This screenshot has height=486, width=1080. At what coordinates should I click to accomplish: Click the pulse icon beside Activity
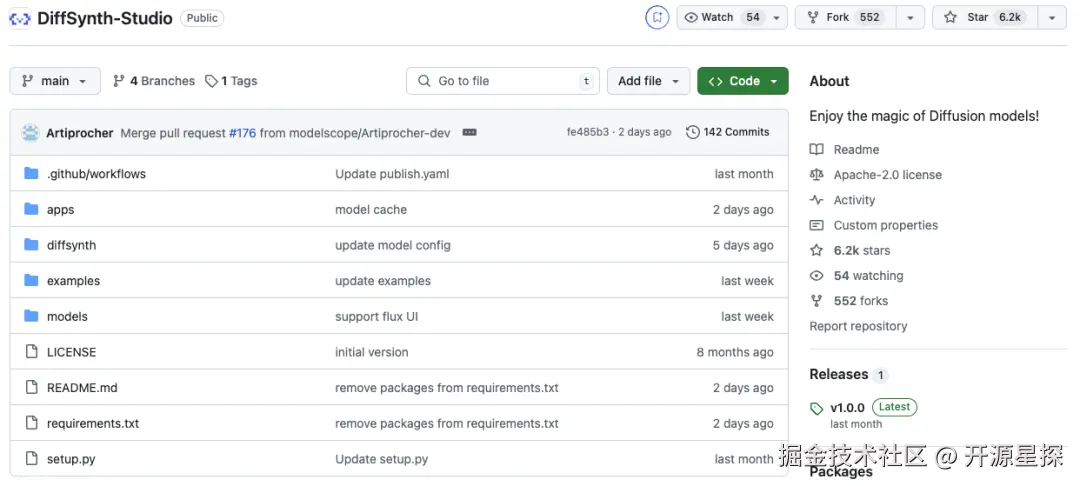click(816, 200)
